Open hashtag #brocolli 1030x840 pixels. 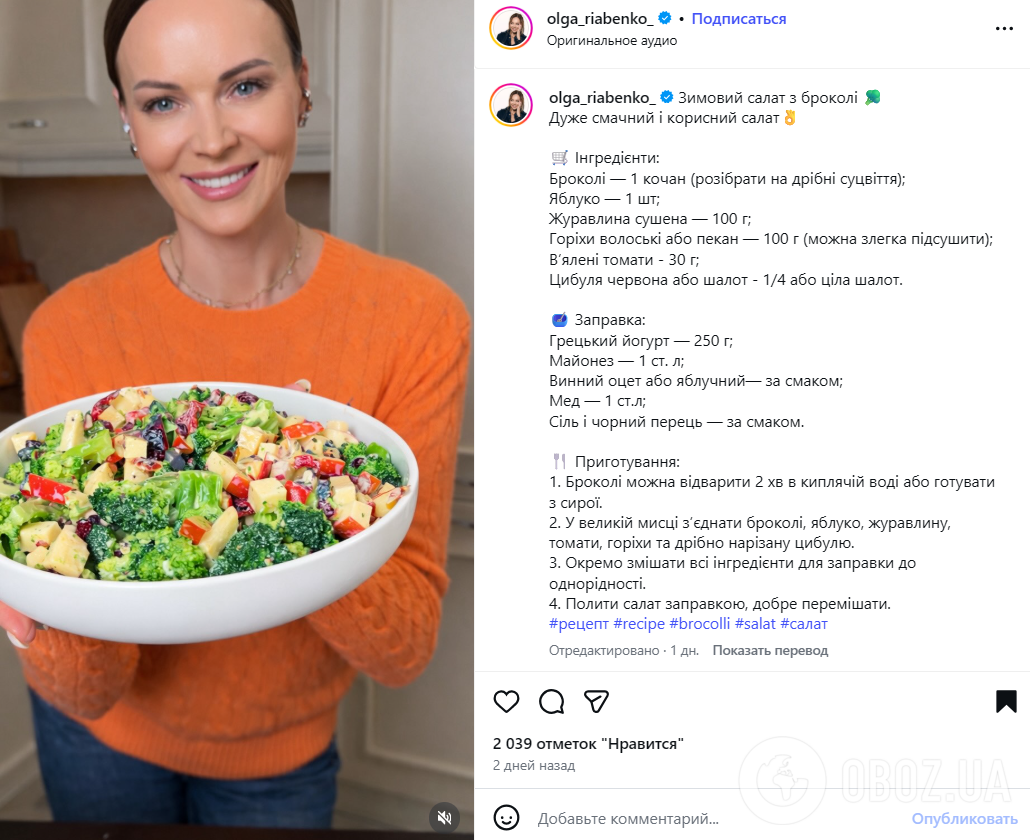[x=700, y=624]
